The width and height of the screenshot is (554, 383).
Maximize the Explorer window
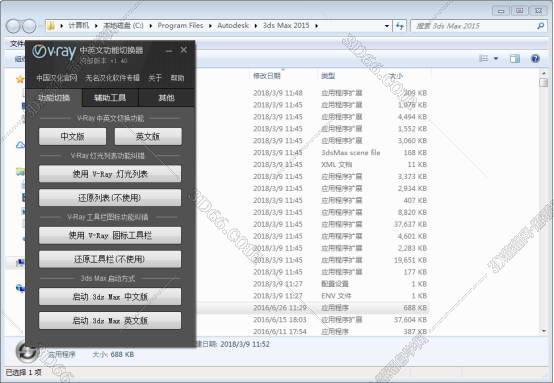519,11
